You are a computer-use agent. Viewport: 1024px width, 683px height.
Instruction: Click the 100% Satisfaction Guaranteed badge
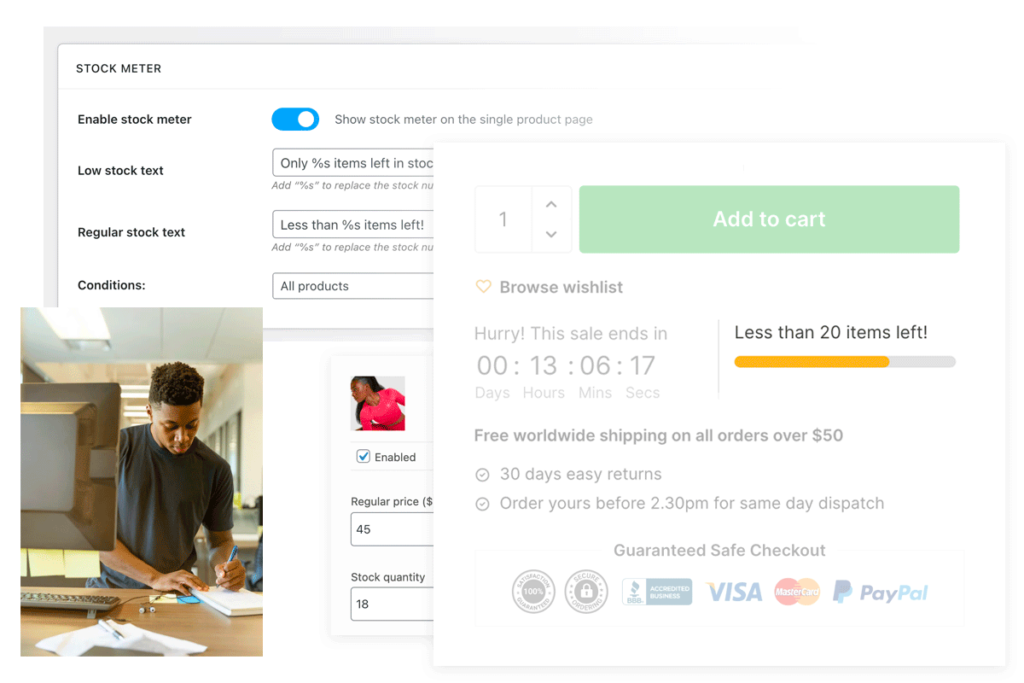click(533, 591)
